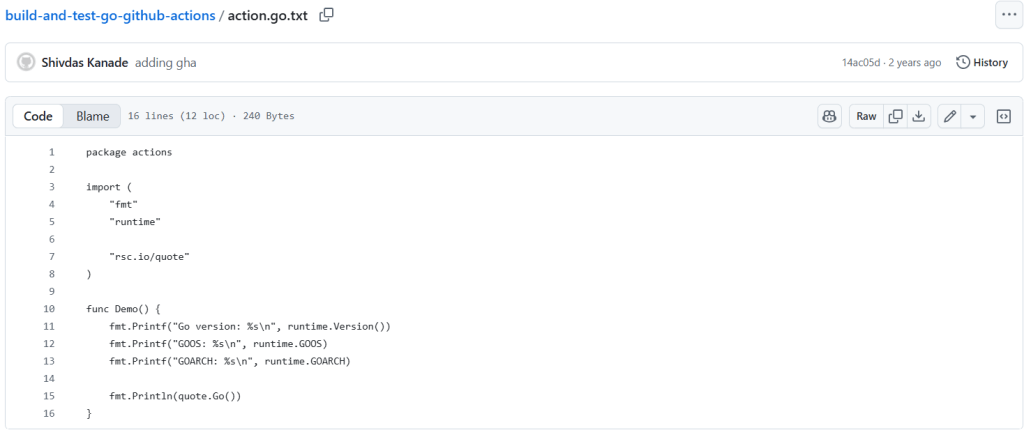
Task: Open the Raw file view
Action: (866, 116)
